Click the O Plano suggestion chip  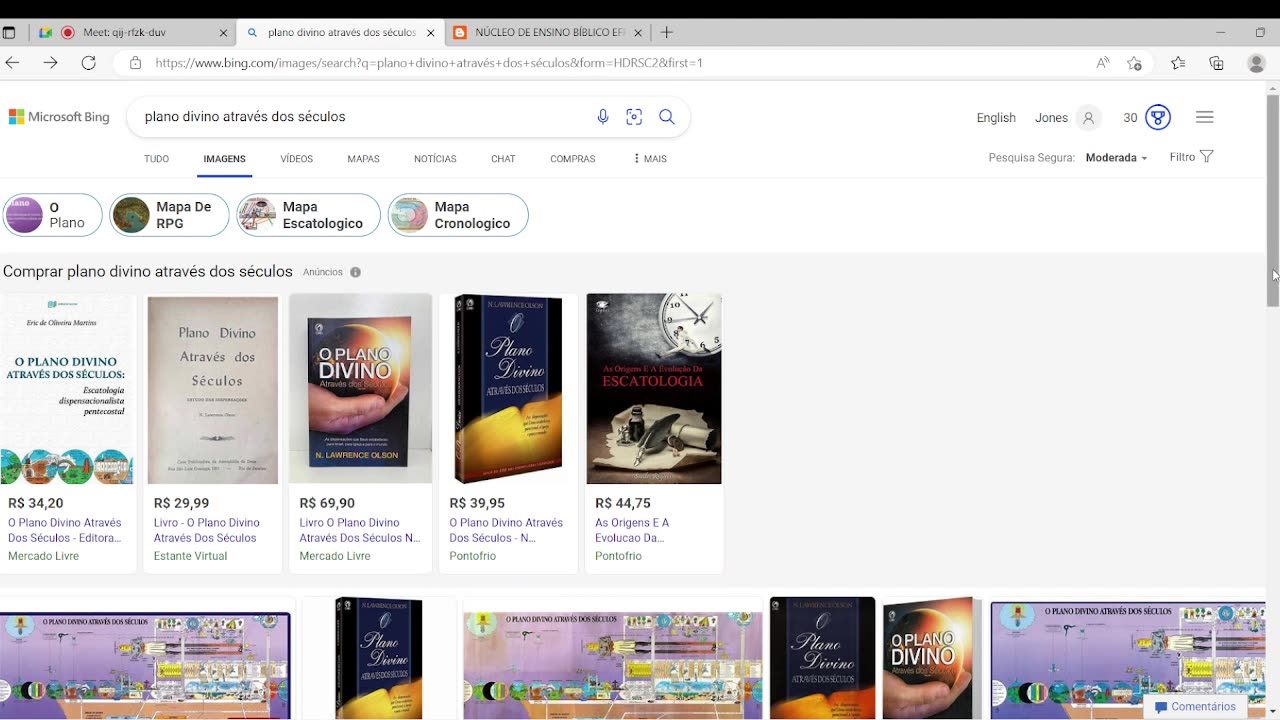52,215
